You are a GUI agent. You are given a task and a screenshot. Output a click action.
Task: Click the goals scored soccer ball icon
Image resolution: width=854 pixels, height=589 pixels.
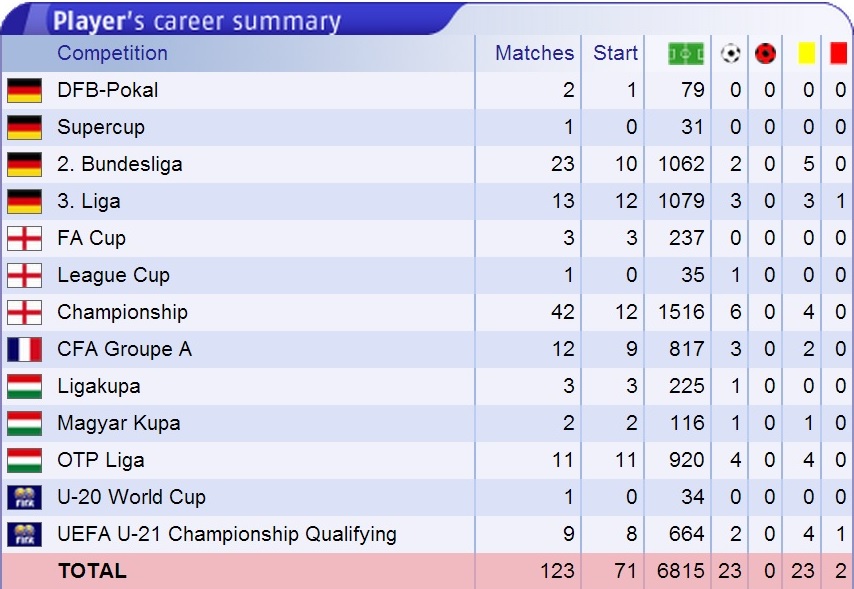(x=730, y=53)
